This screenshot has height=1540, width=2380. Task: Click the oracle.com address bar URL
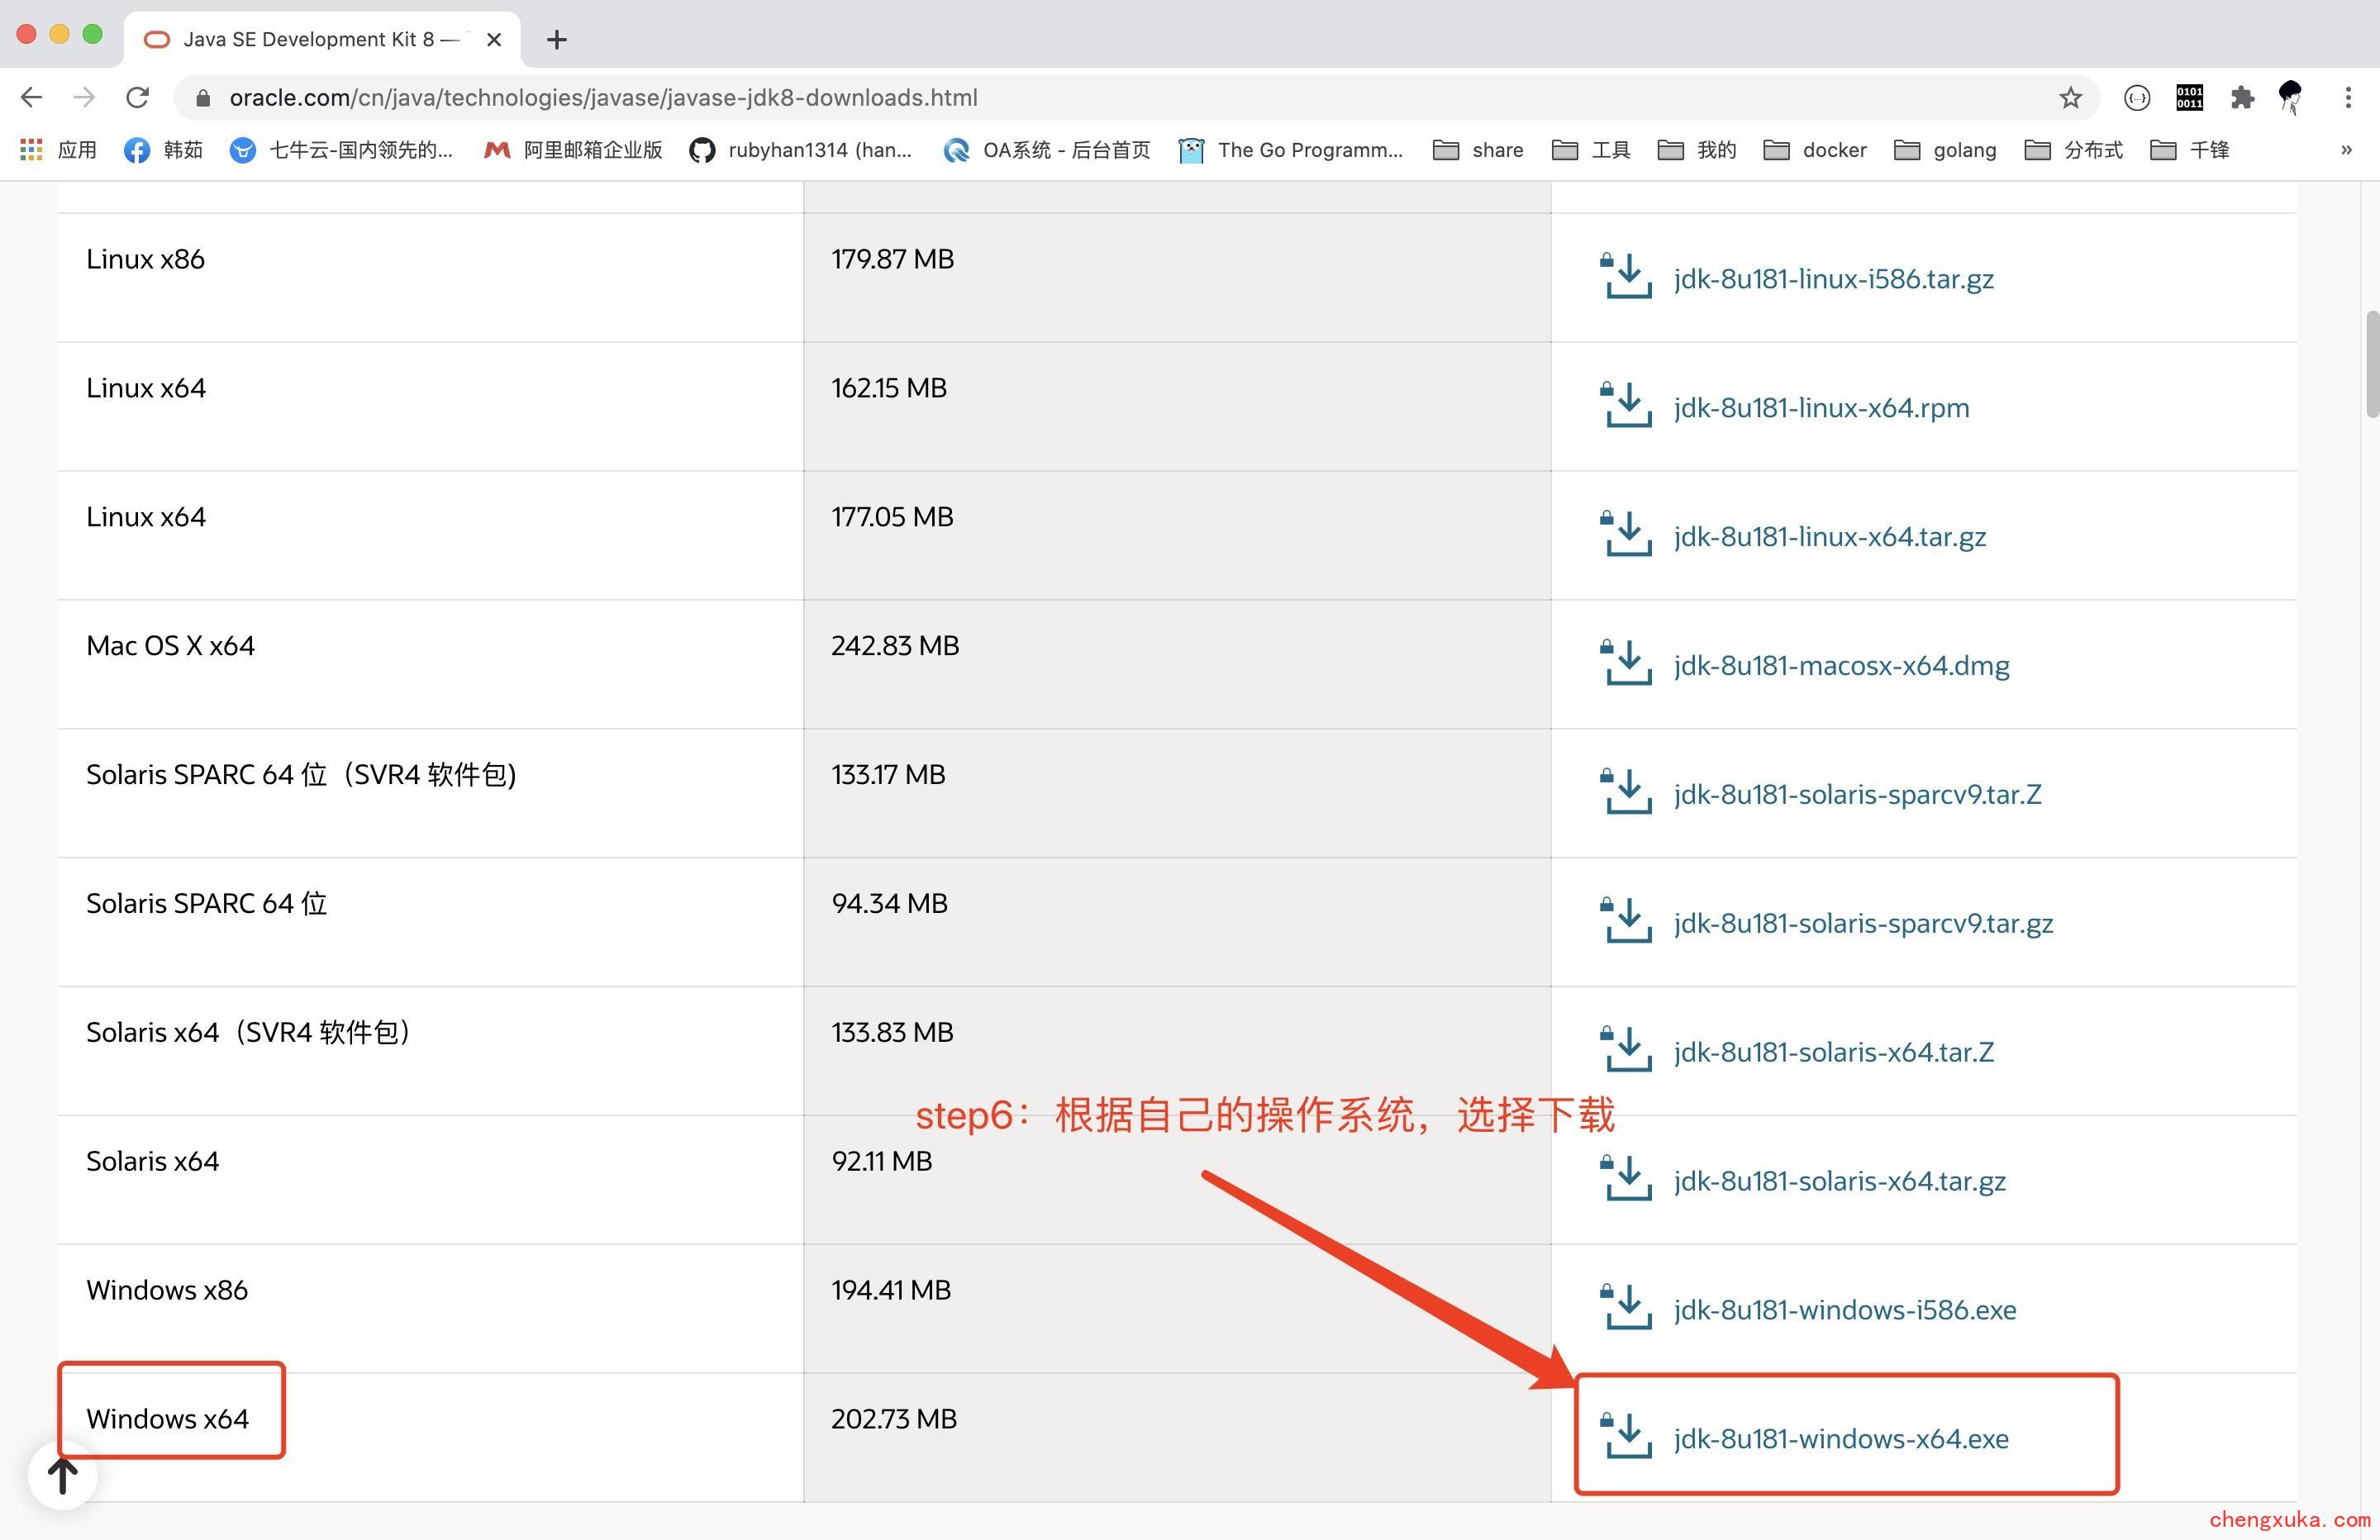pyautogui.click(x=604, y=97)
